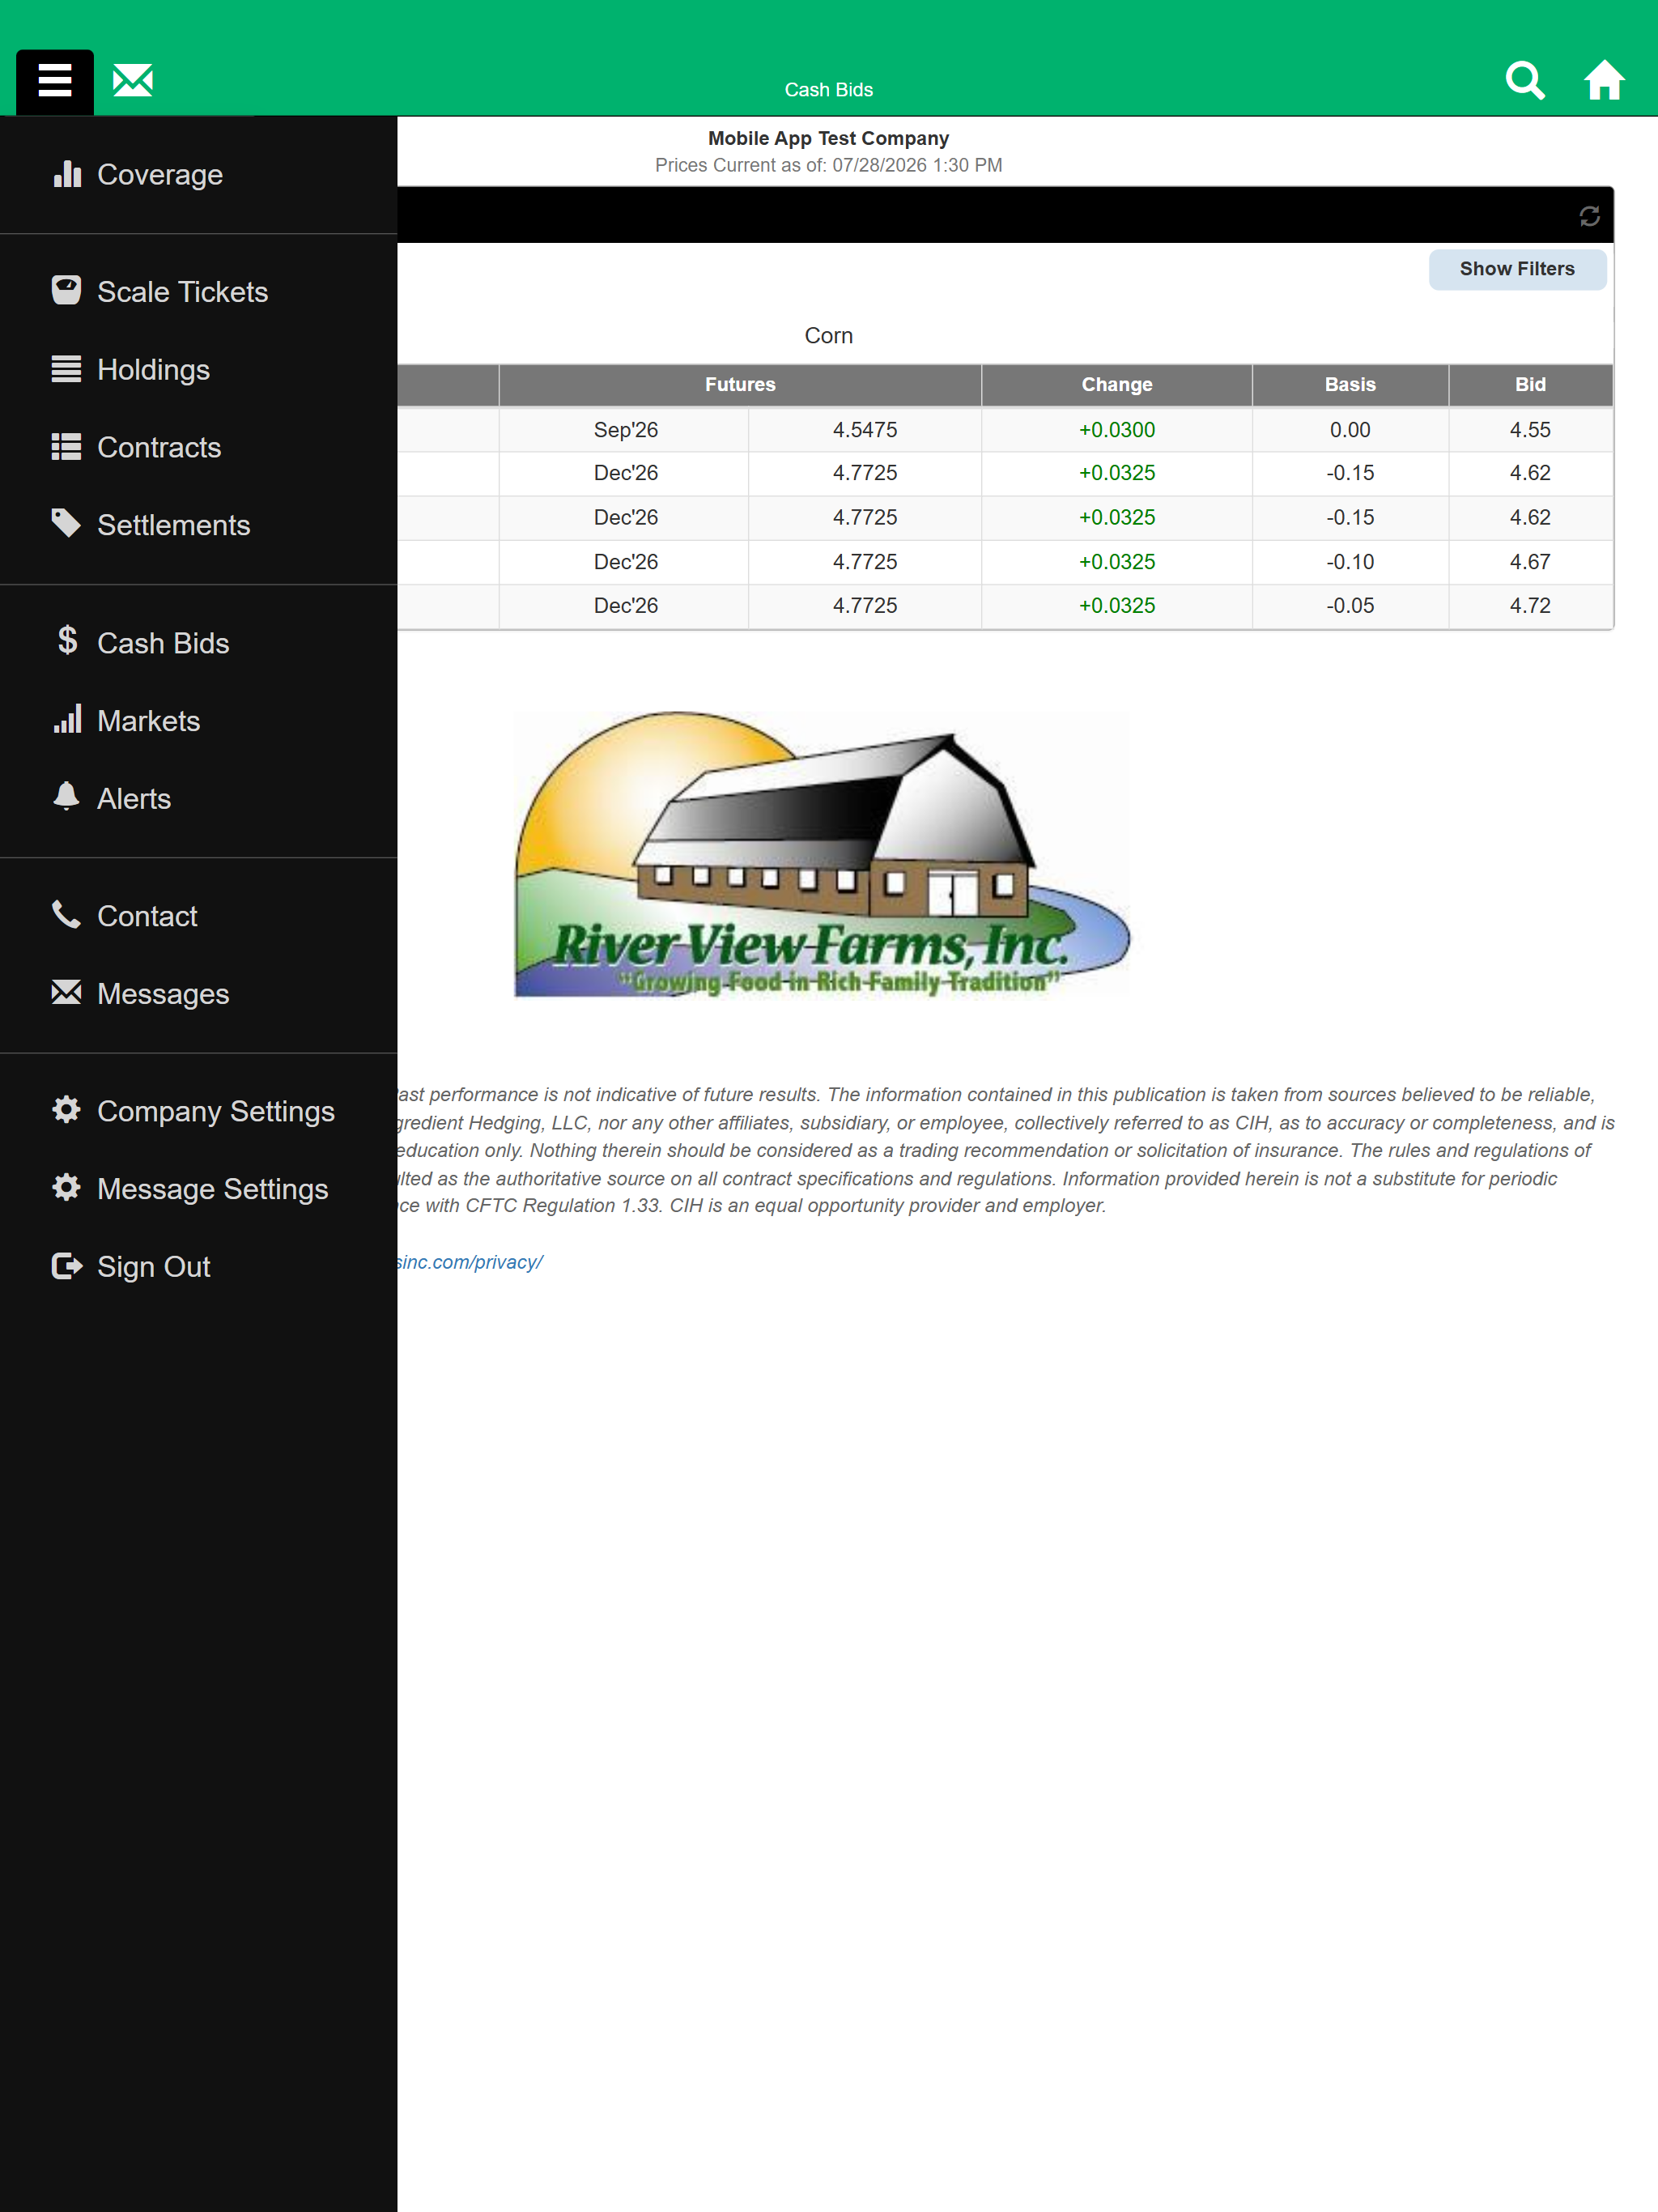This screenshot has height=2212, width=1658.
Task: Click the Basis column header
Action: point(1350,385)
